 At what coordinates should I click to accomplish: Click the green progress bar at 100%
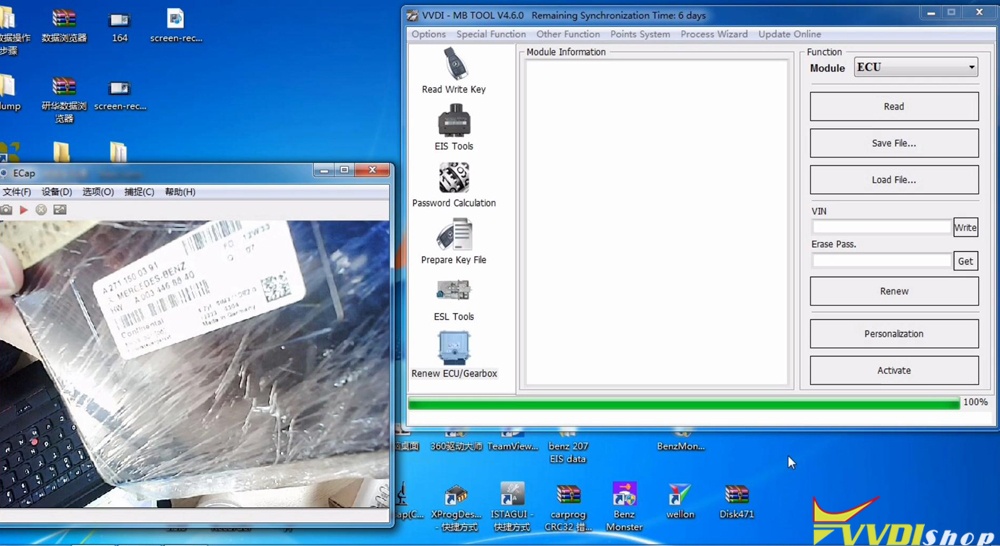click(684, 404)
